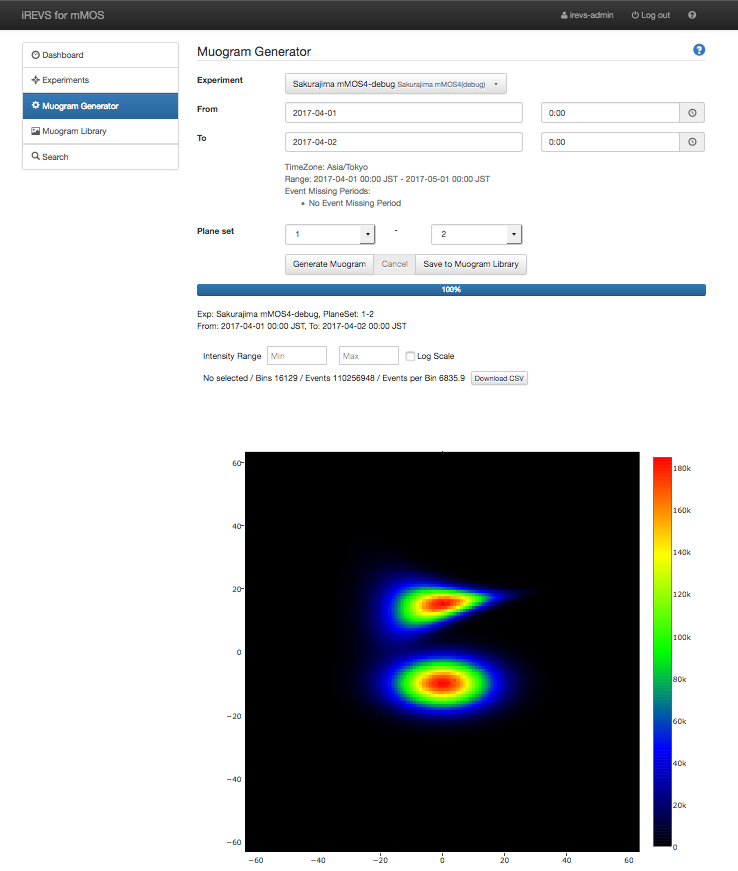This screenshot has height=871, width=738.
Task: Download the CSV data
Action: [499, 378]
